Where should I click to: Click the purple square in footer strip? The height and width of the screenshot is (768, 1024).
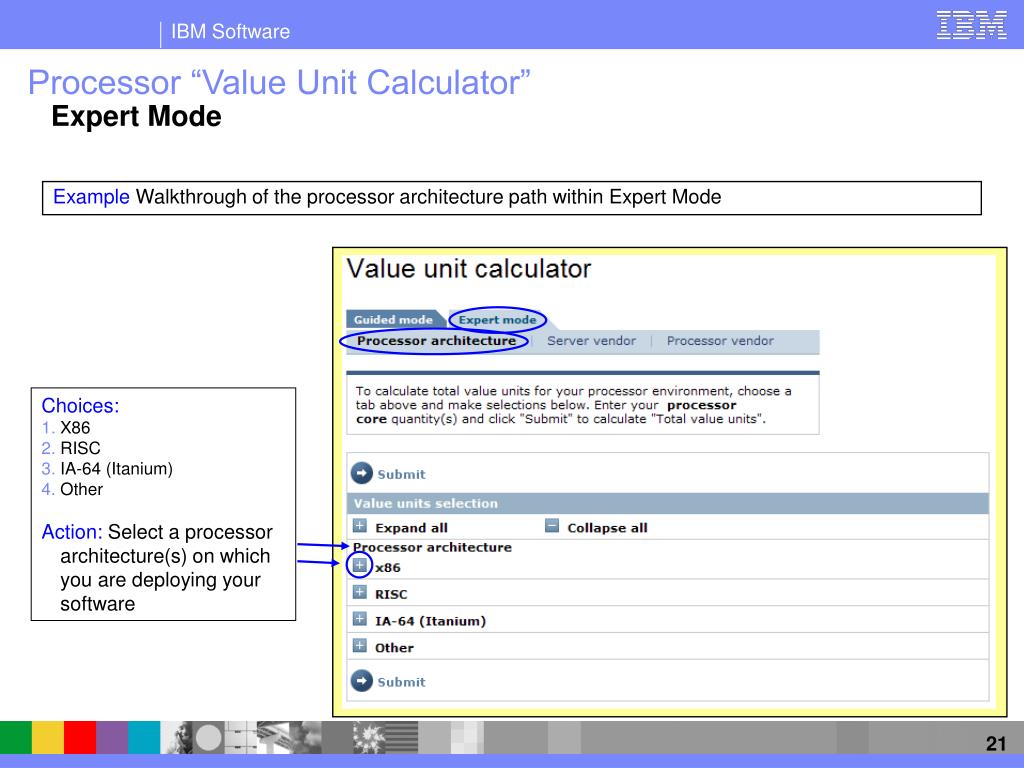(112, 737)
